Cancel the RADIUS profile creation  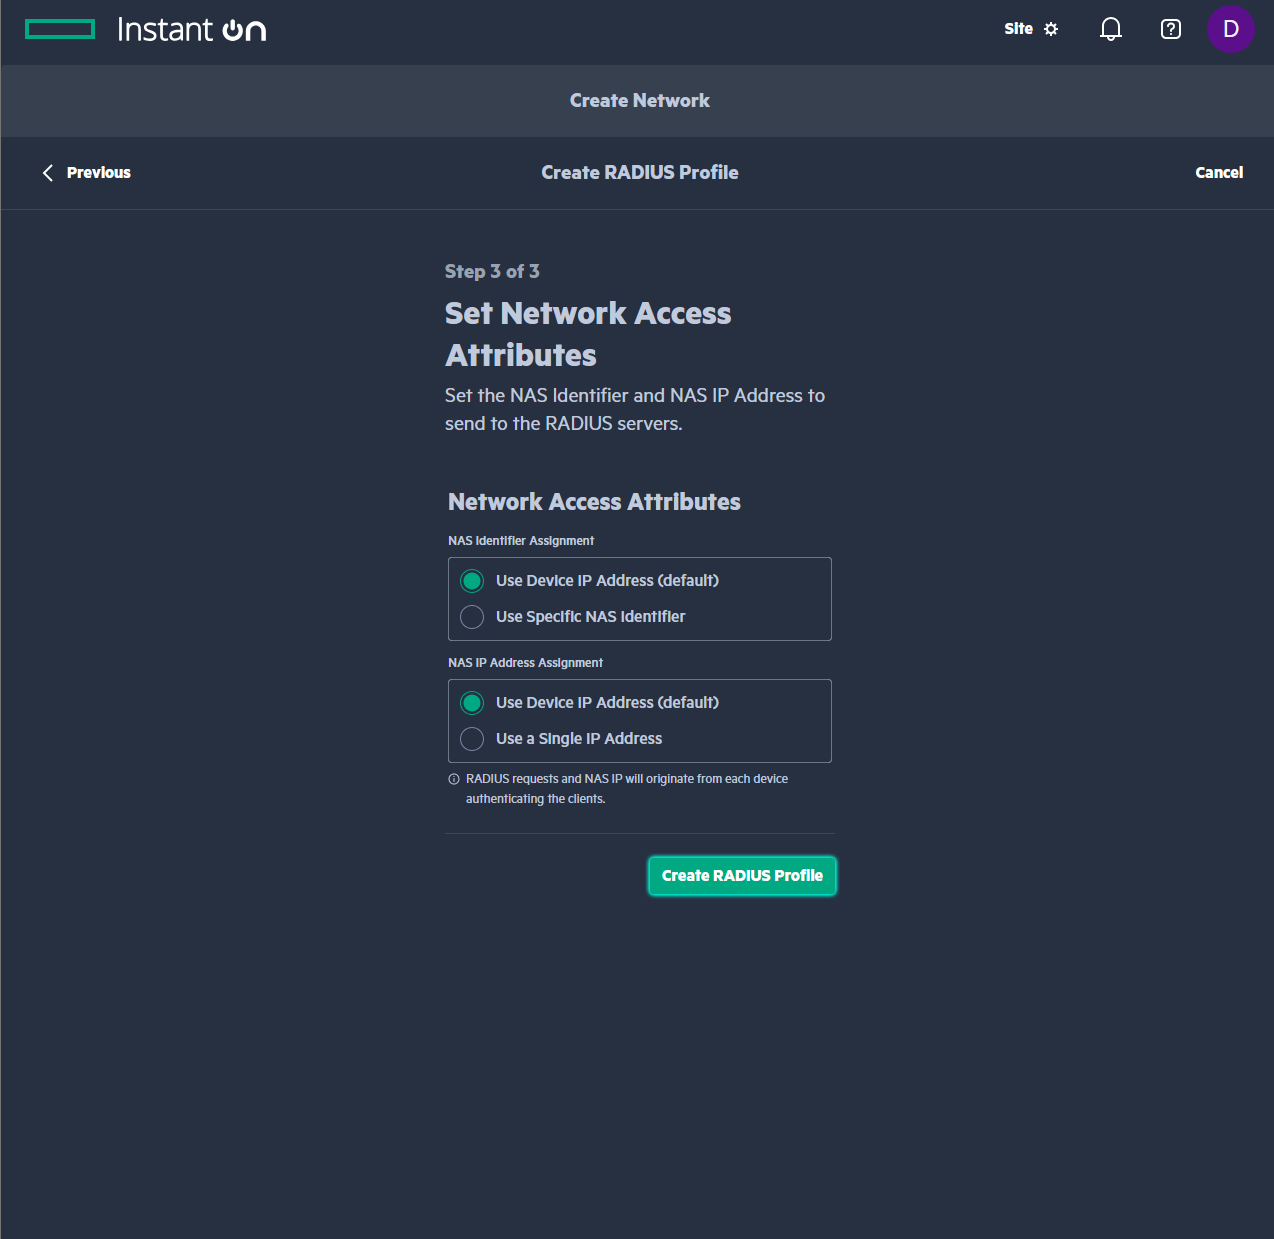tap(1219, 173)
